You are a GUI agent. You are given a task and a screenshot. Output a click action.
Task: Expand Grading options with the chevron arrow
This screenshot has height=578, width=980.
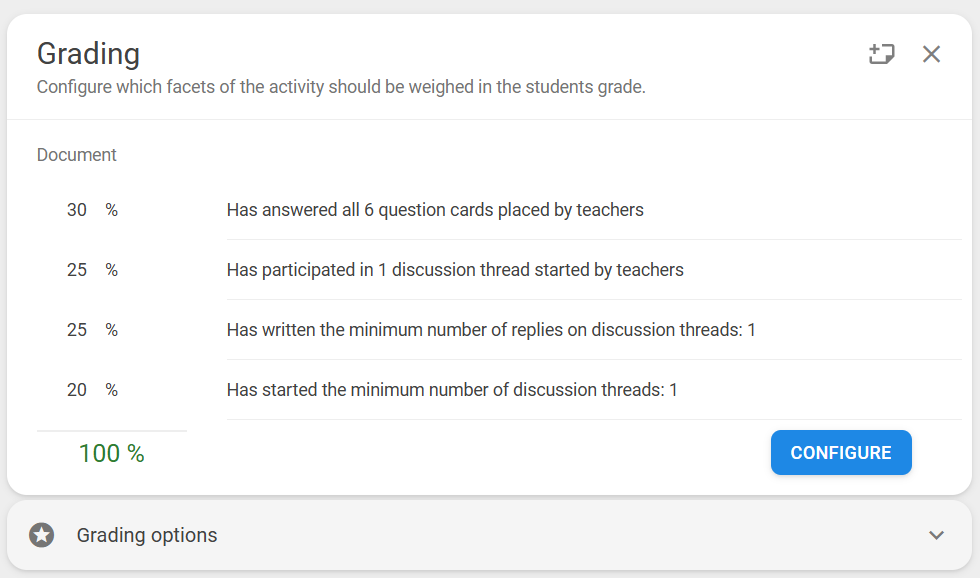point(936,535)
